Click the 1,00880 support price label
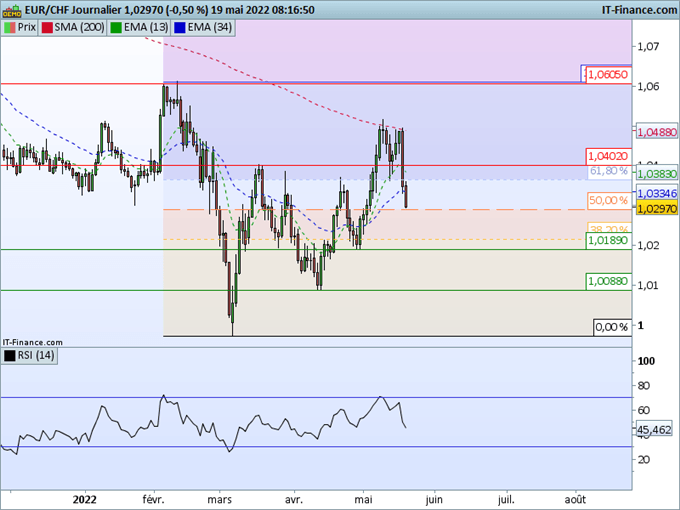680x510 pixels. pos(608,281)
